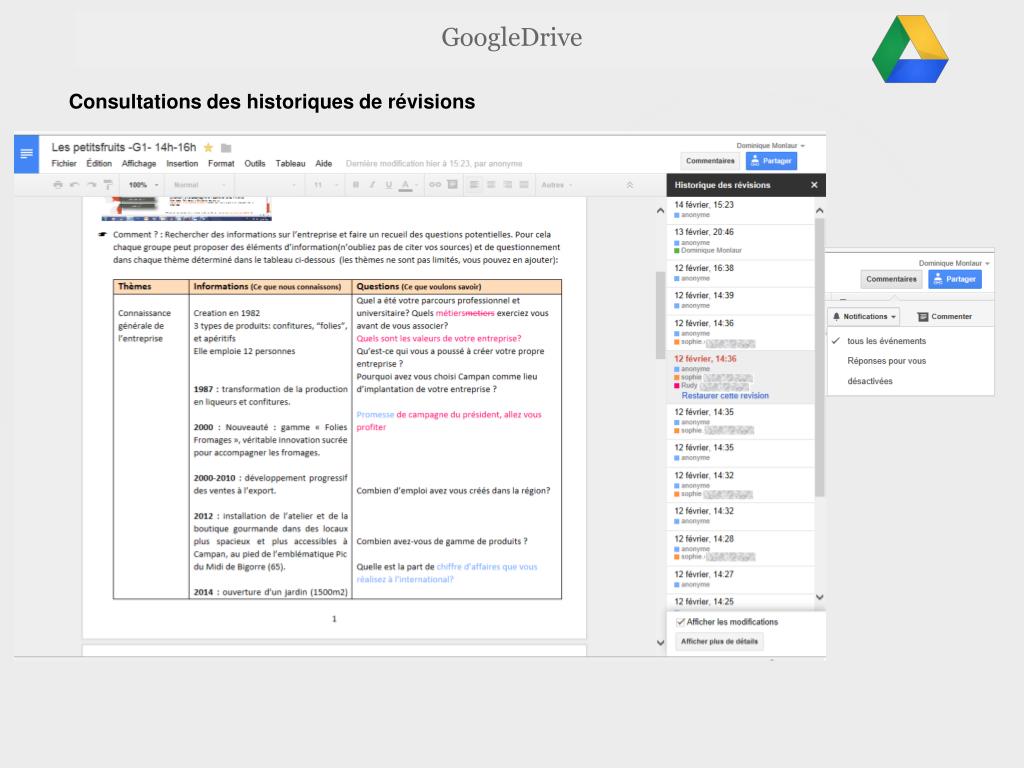The image size is (1024, 768).
Task: Select the 13 février, 20:46 revision
Action: click(x=741, y=241)
